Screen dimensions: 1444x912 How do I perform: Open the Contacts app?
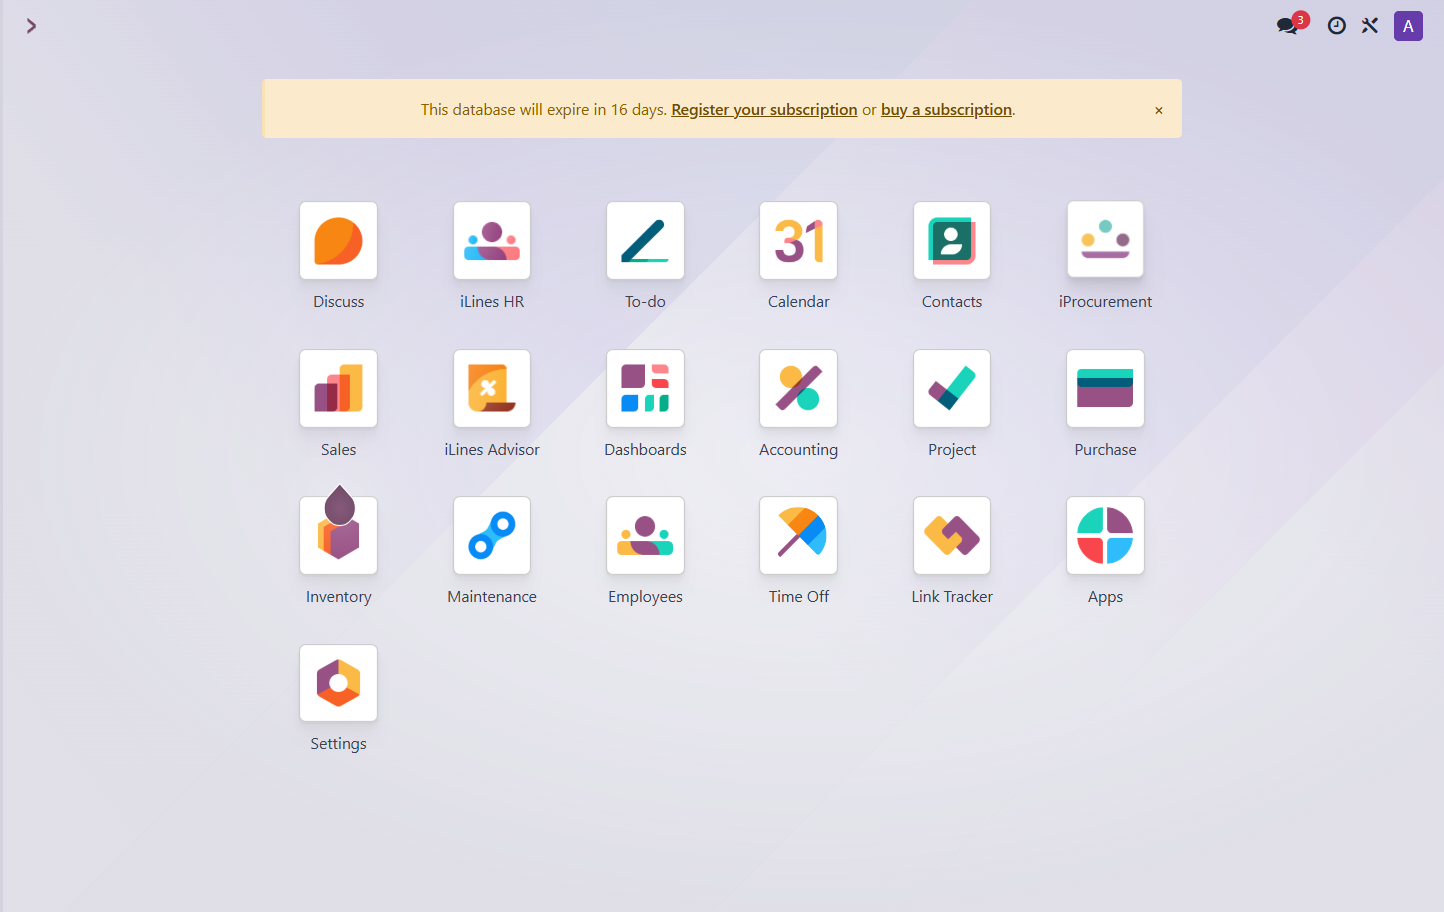tap(952, 241)
